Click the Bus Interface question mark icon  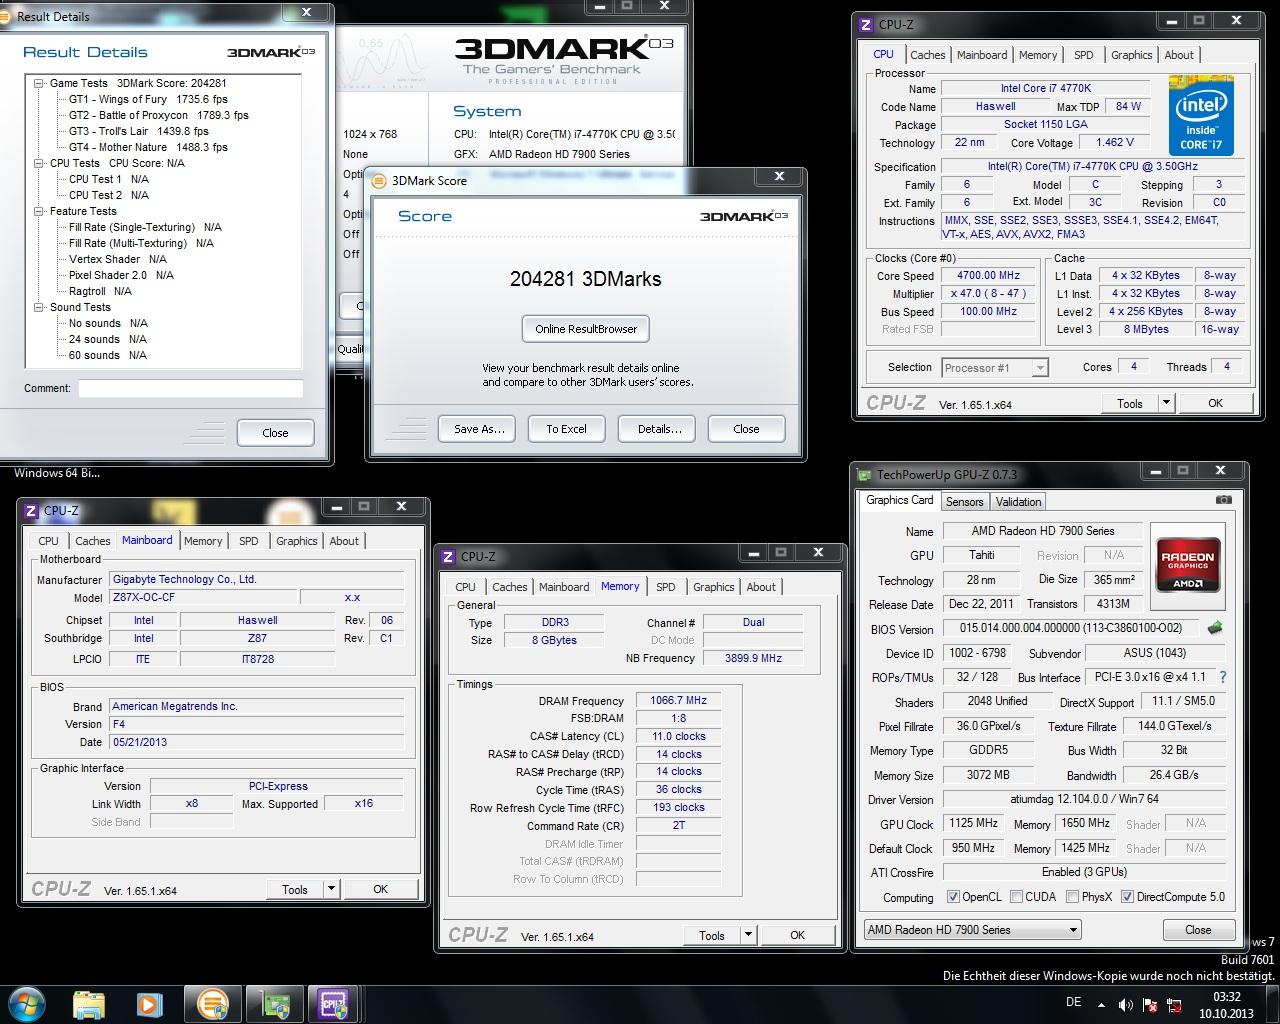(x=1222, y=677)
